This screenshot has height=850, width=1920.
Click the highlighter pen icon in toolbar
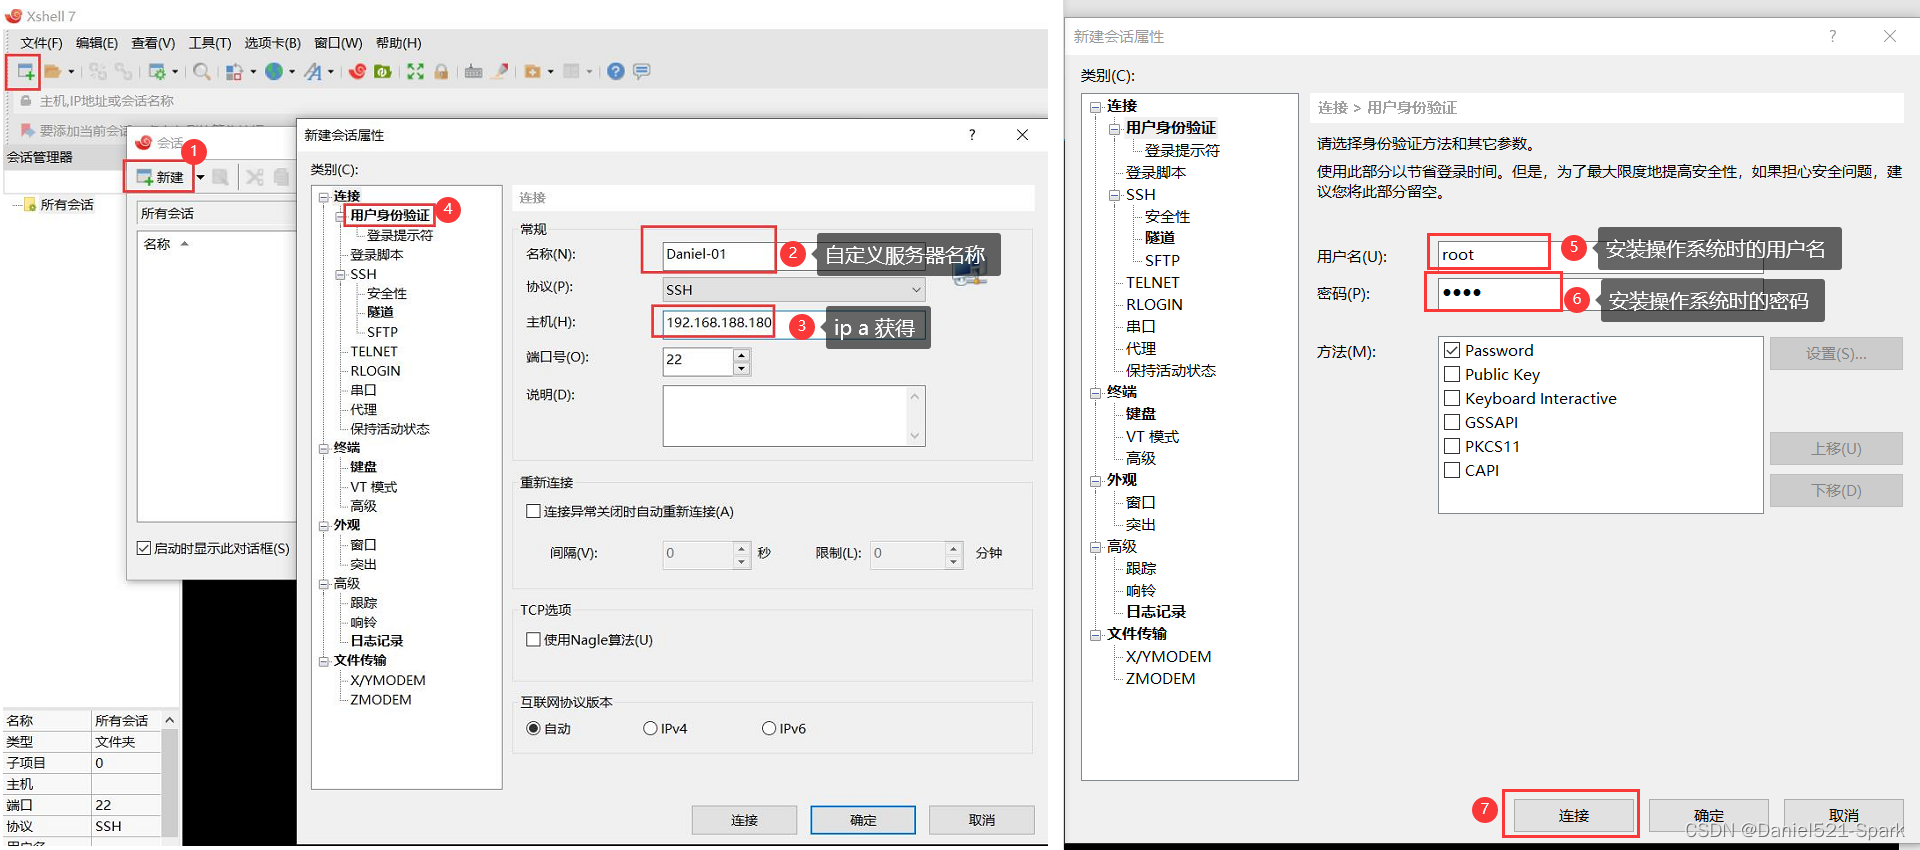(501, 71)
